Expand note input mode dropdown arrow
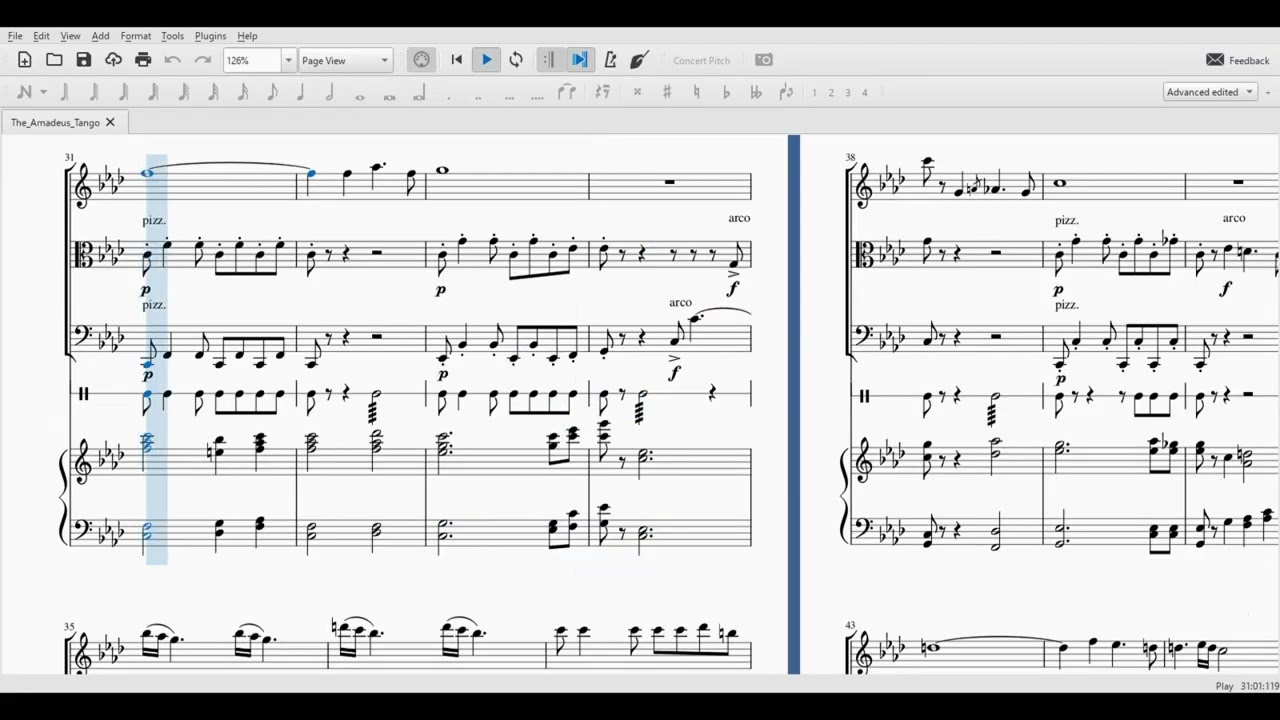The image size is (1280, 720). 43,92
